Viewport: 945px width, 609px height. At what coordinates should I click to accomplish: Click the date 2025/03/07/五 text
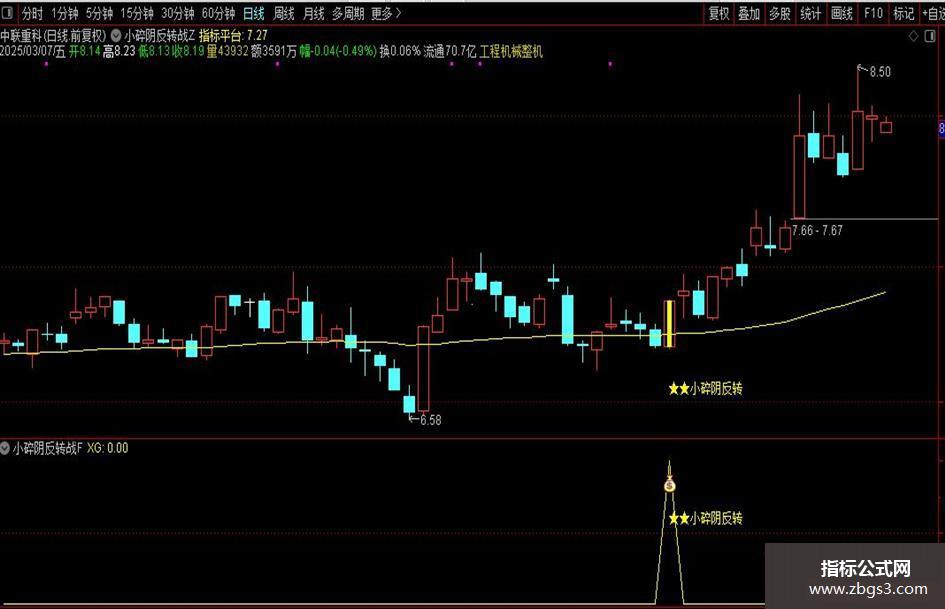coord(33,51)
